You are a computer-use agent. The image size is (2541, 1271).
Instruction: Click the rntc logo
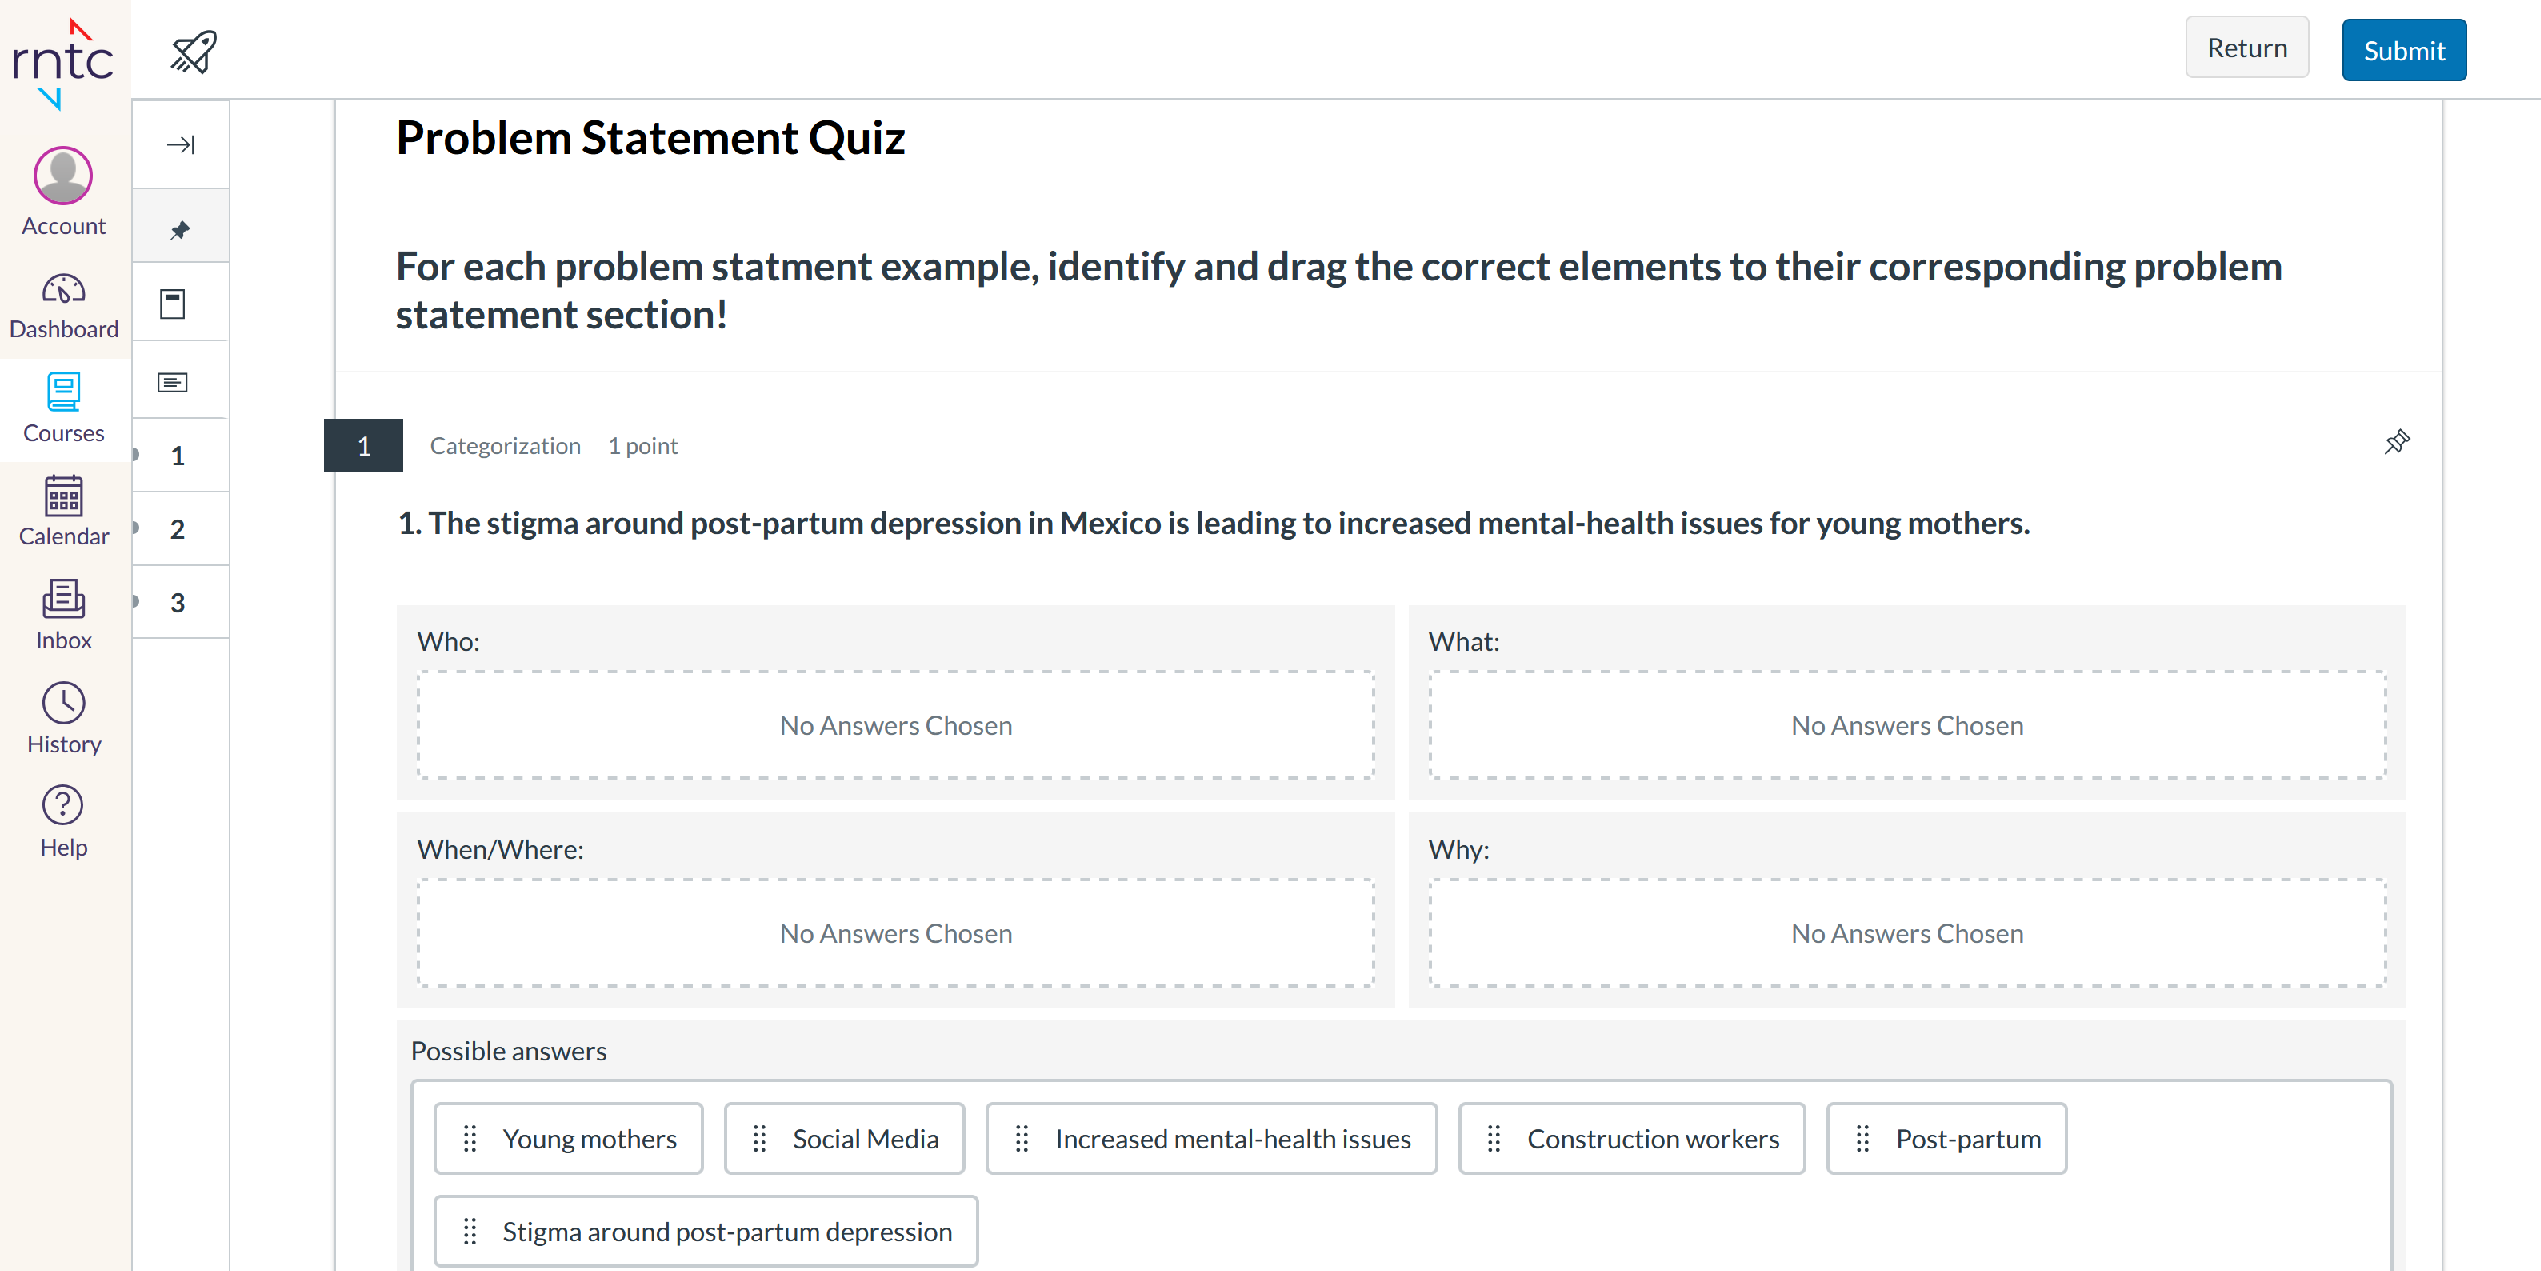pos(62,62)
